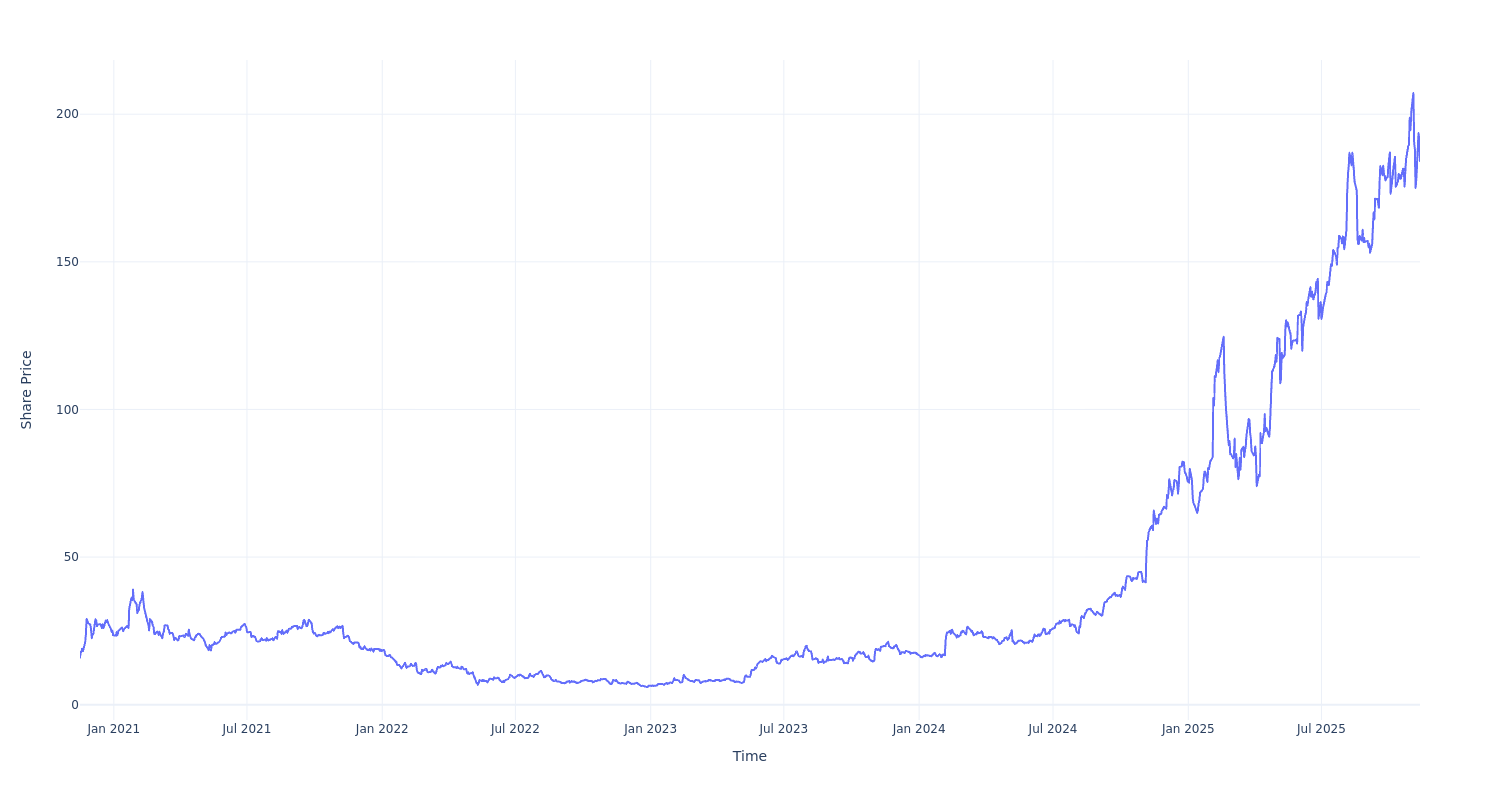Click the Jan 2021 x-axis tick label
The width and height of the screenshot is (1500, 800).
click(x=113, y=729)
